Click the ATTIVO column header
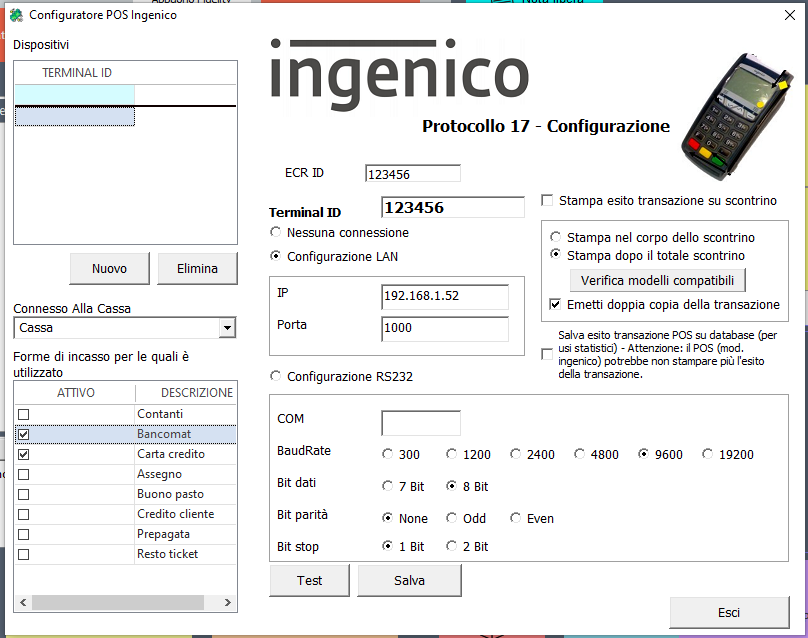The width and height of the screenshot is (808, 638). point(76,393)
